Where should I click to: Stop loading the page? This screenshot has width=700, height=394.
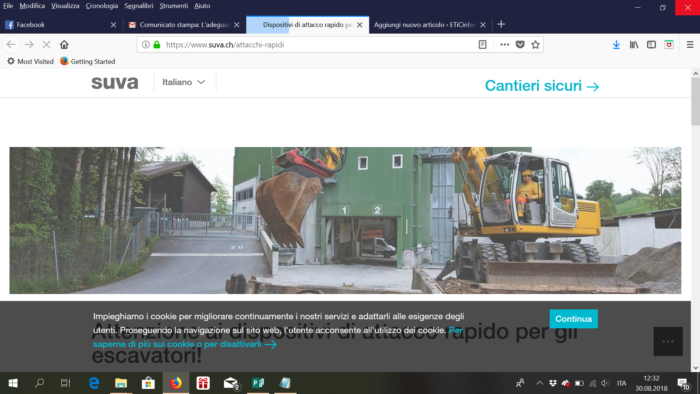pos(46,45)
